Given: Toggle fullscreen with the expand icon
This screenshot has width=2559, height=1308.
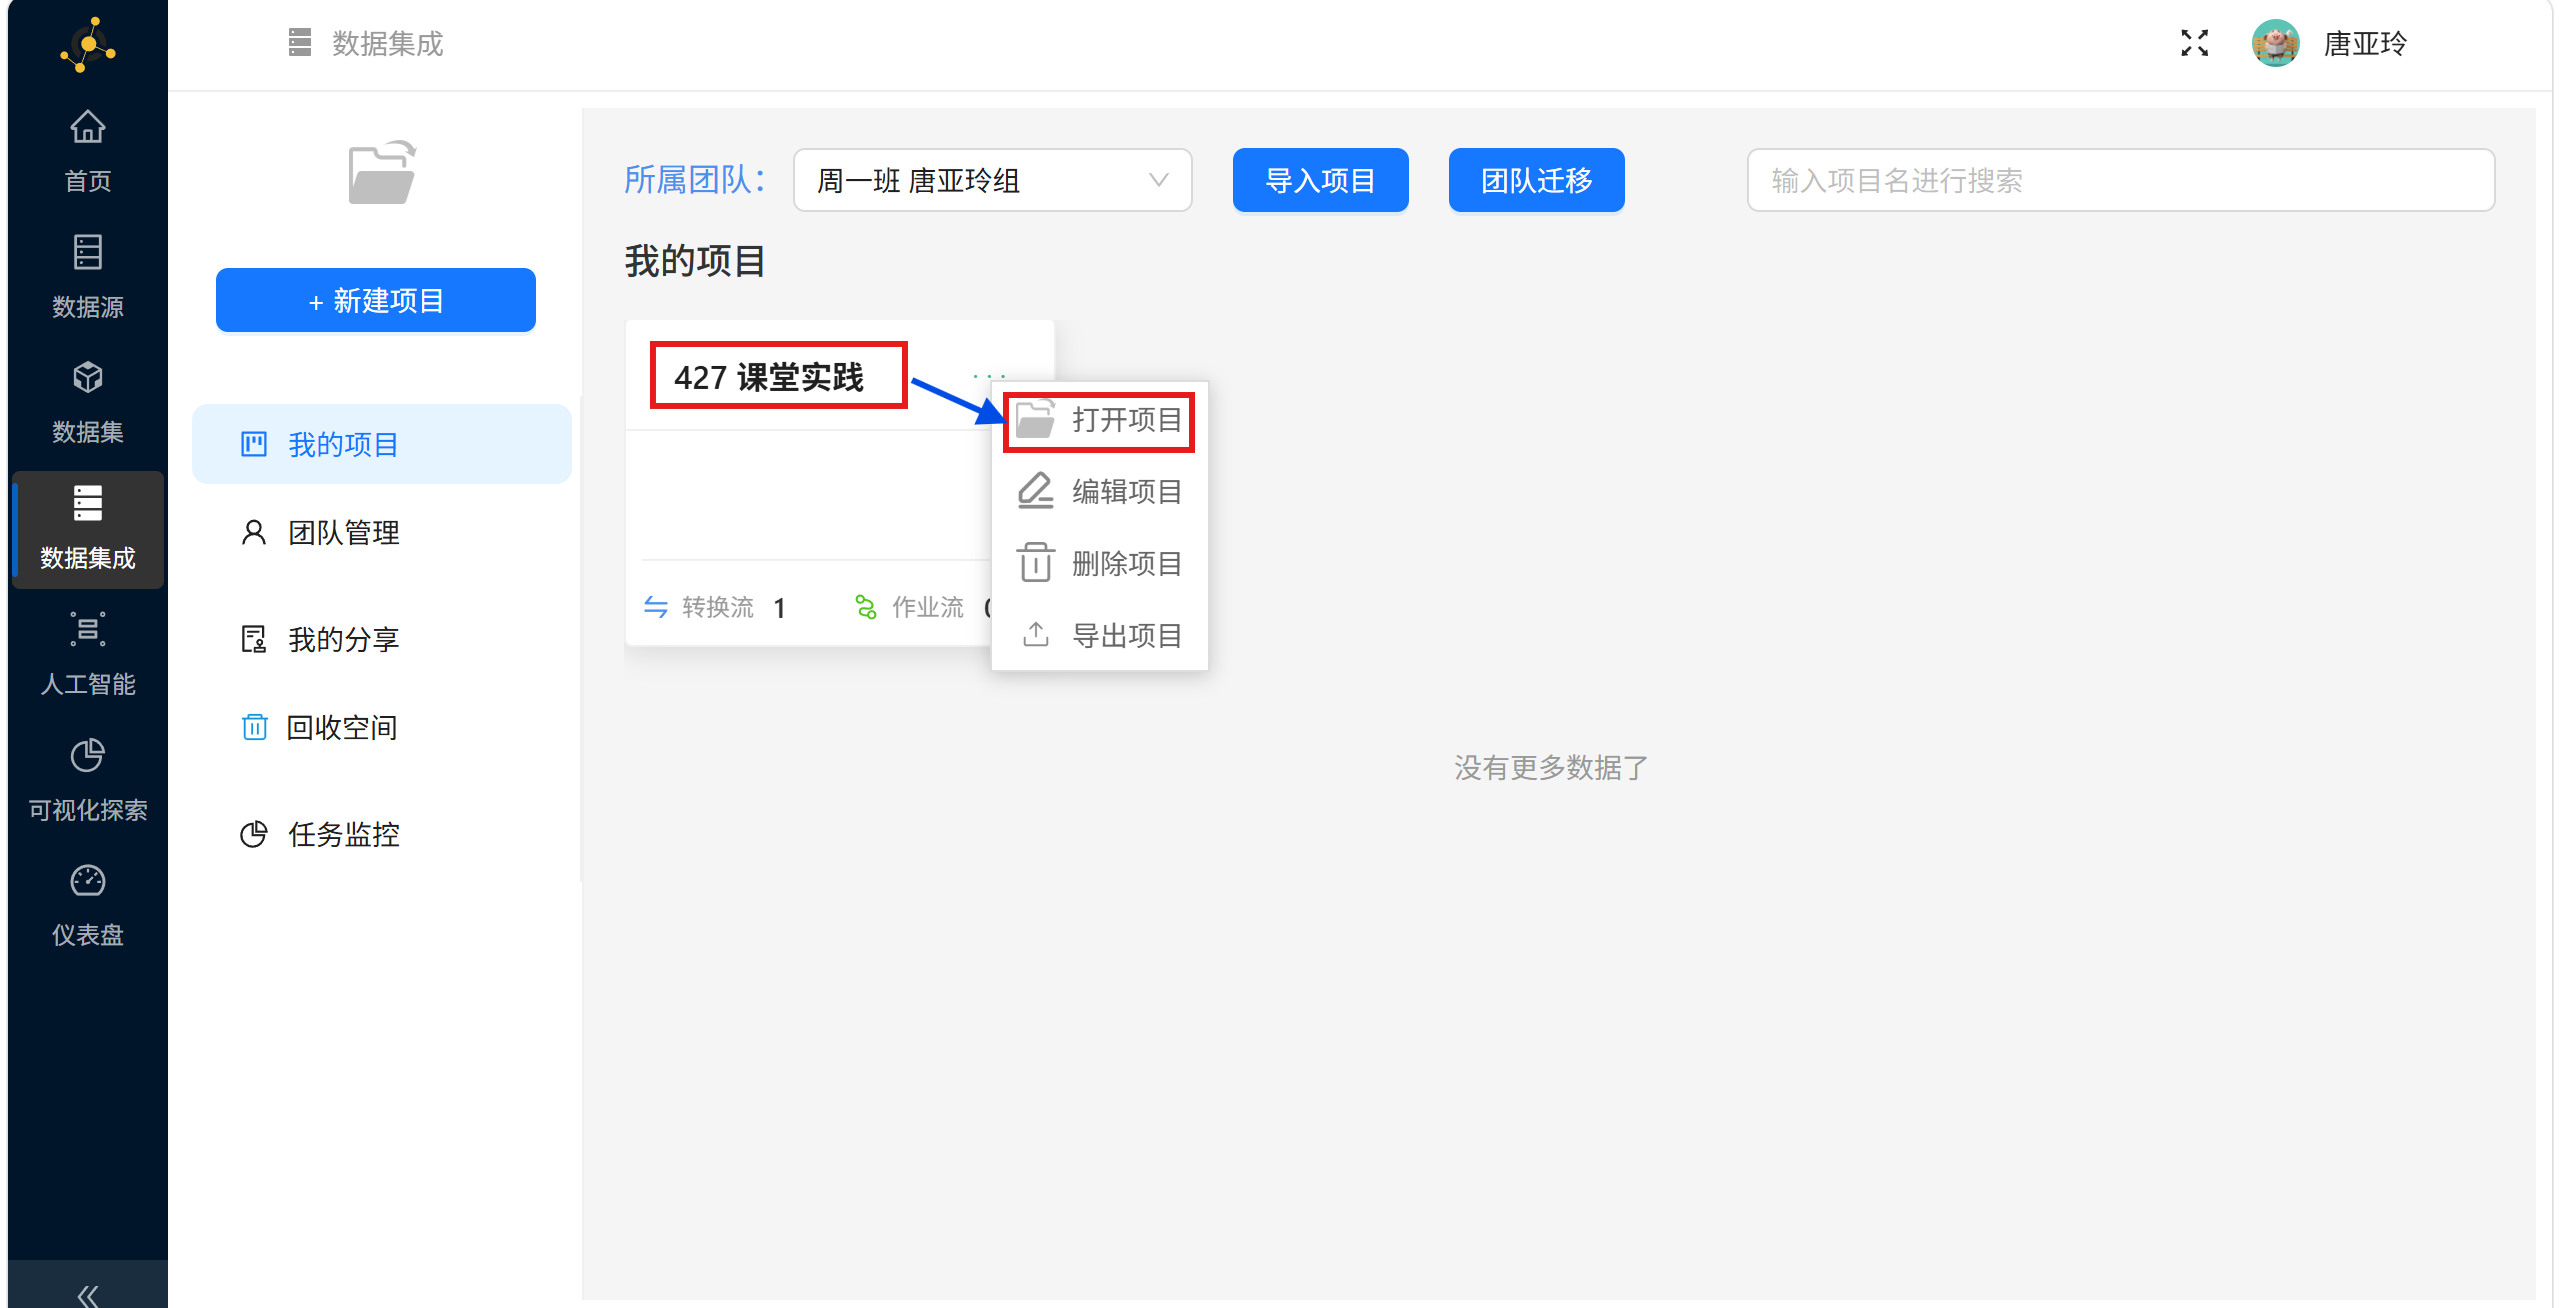Looking at the screenshot, I should [x=2194, y=43].
